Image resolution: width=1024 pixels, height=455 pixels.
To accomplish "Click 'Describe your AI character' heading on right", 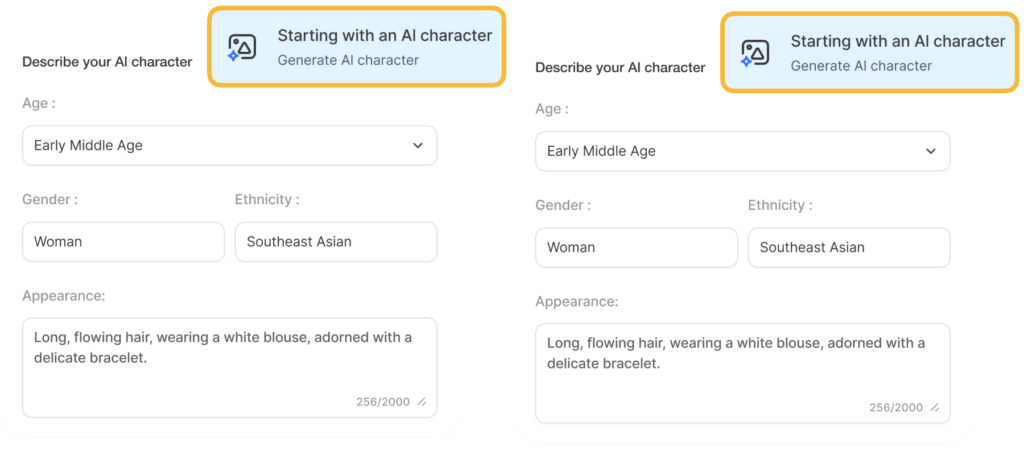I will [620, 68].
